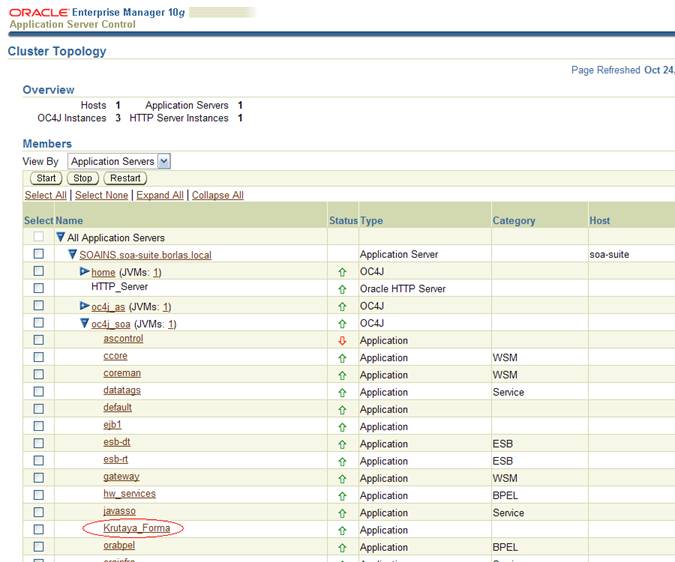Sort by the Type column header
The image size is (675, 562).
coord(372,220)
